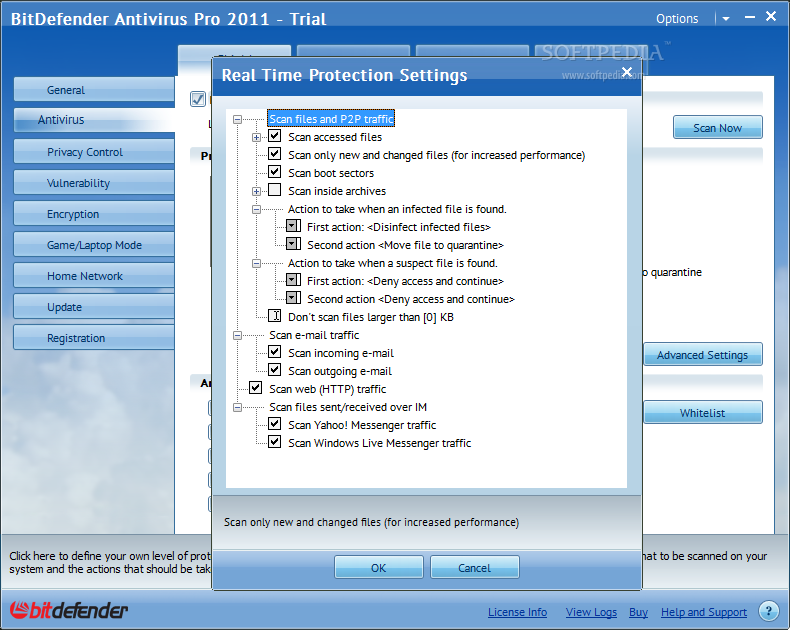
Task: Collapse Scan e-mail traffic node
Action: [x=237, y=335]
